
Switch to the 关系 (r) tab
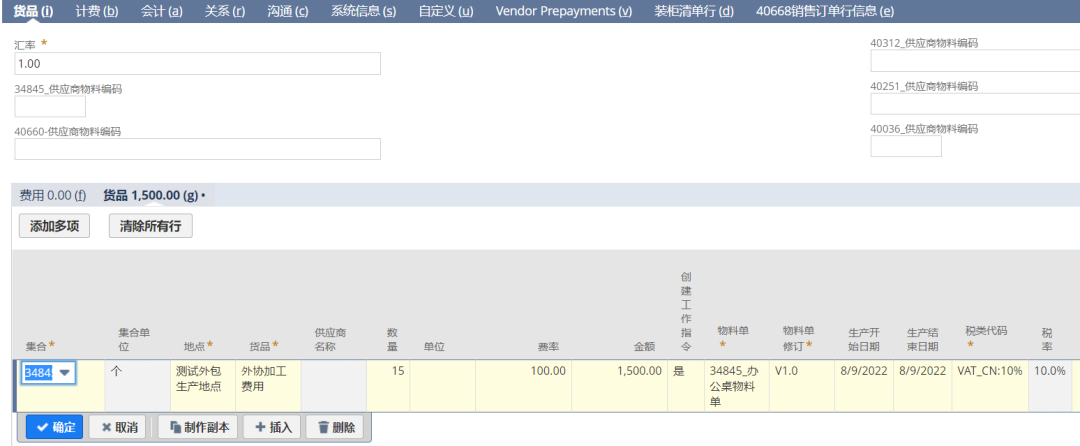pos(225,11)
